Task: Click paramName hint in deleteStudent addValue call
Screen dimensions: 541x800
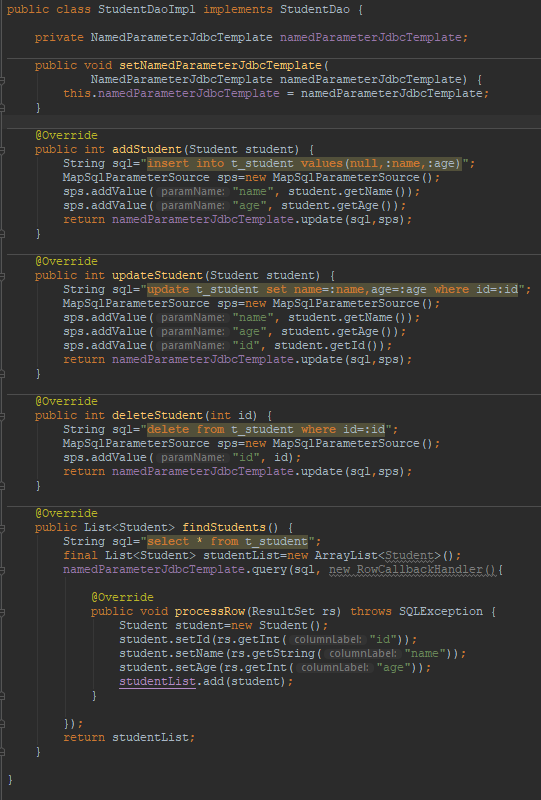Action: pos(192,457)
